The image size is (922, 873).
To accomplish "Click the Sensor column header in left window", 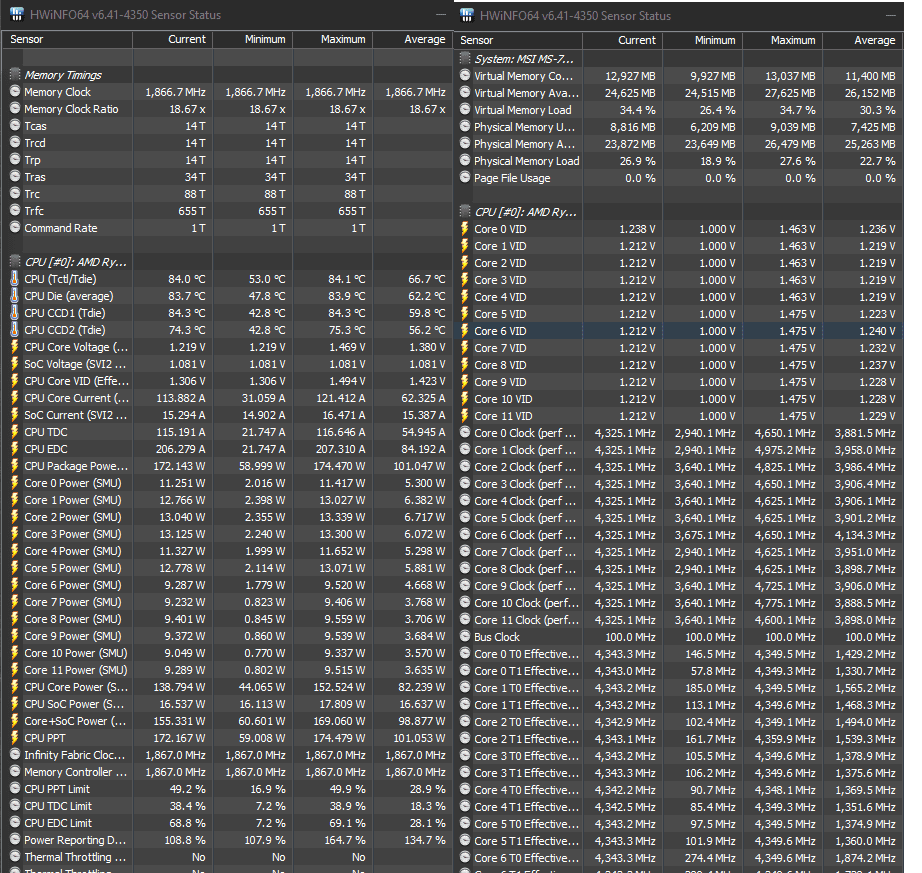I will click(x=68, y=39).
